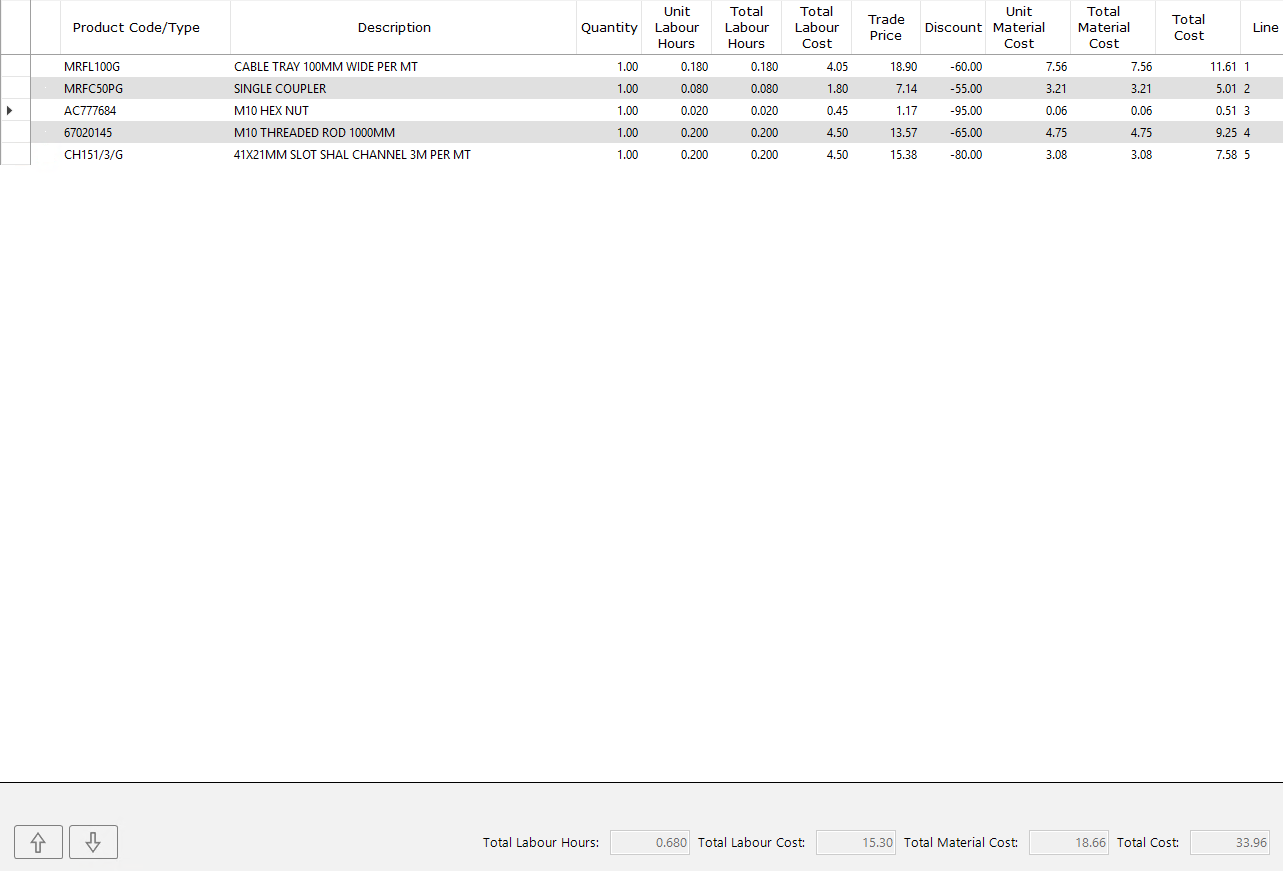The height and width of the screenshot is (871, 1283).
Task: Click the Total Labour Hours field
Action: click(x=650, y=843)
